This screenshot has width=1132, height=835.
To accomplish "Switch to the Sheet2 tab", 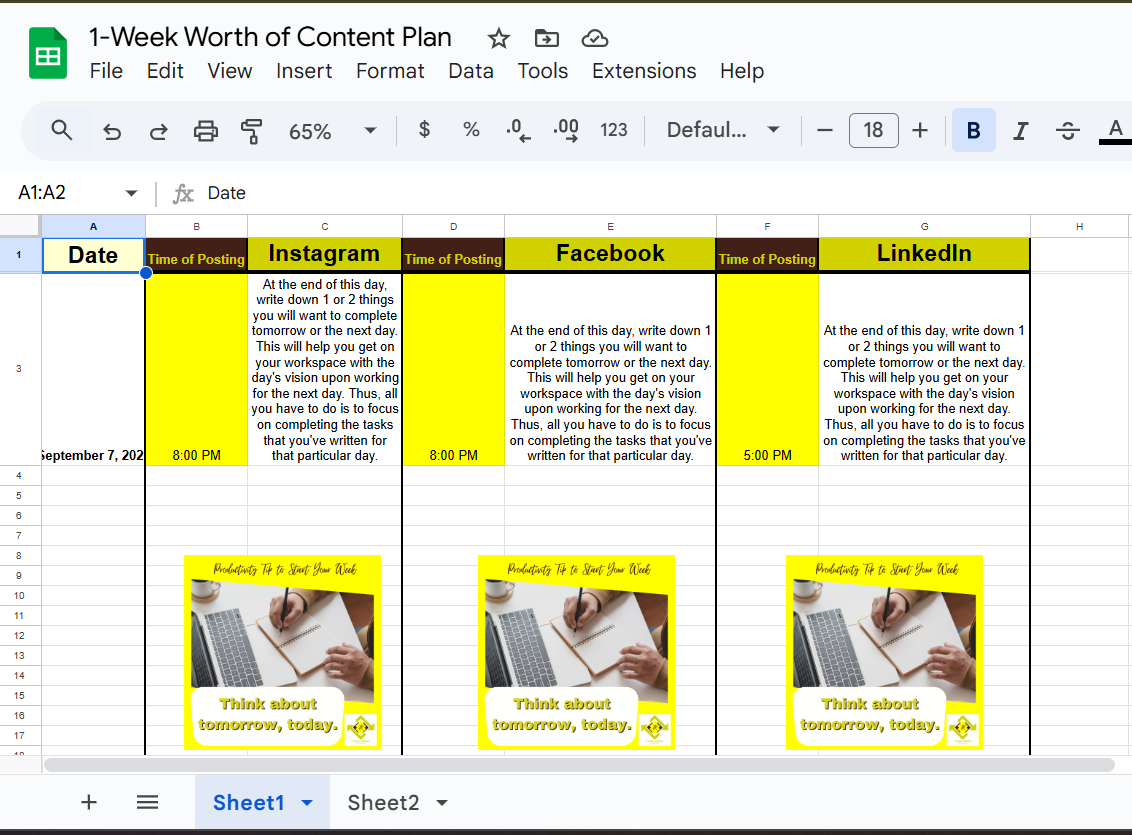I will point(382,803).
